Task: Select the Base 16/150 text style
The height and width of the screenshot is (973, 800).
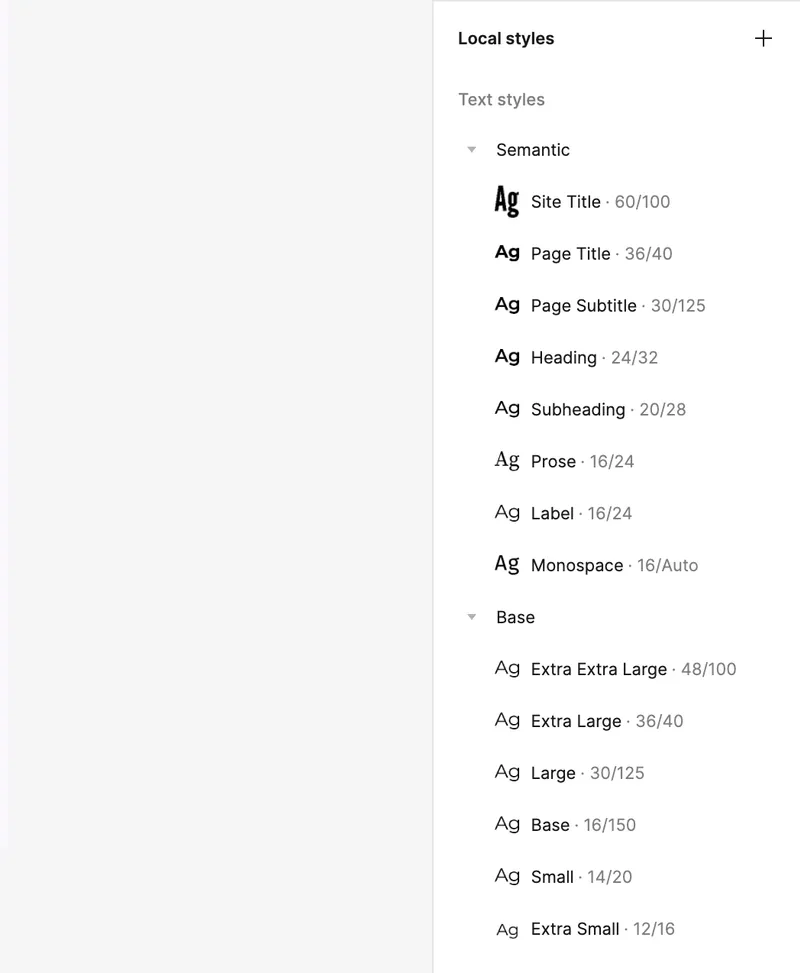Action: click(551, 826)
